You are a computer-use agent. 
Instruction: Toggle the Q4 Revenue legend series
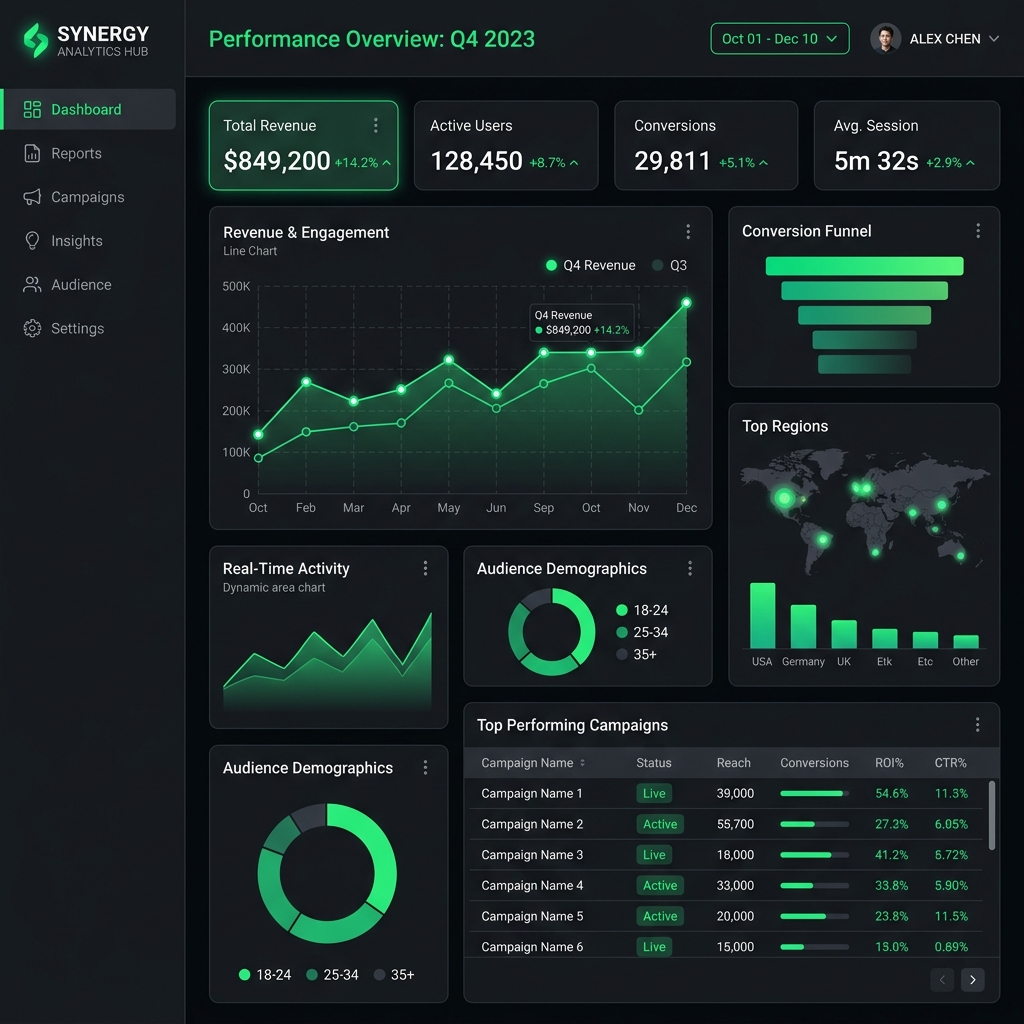click(590, 265)
